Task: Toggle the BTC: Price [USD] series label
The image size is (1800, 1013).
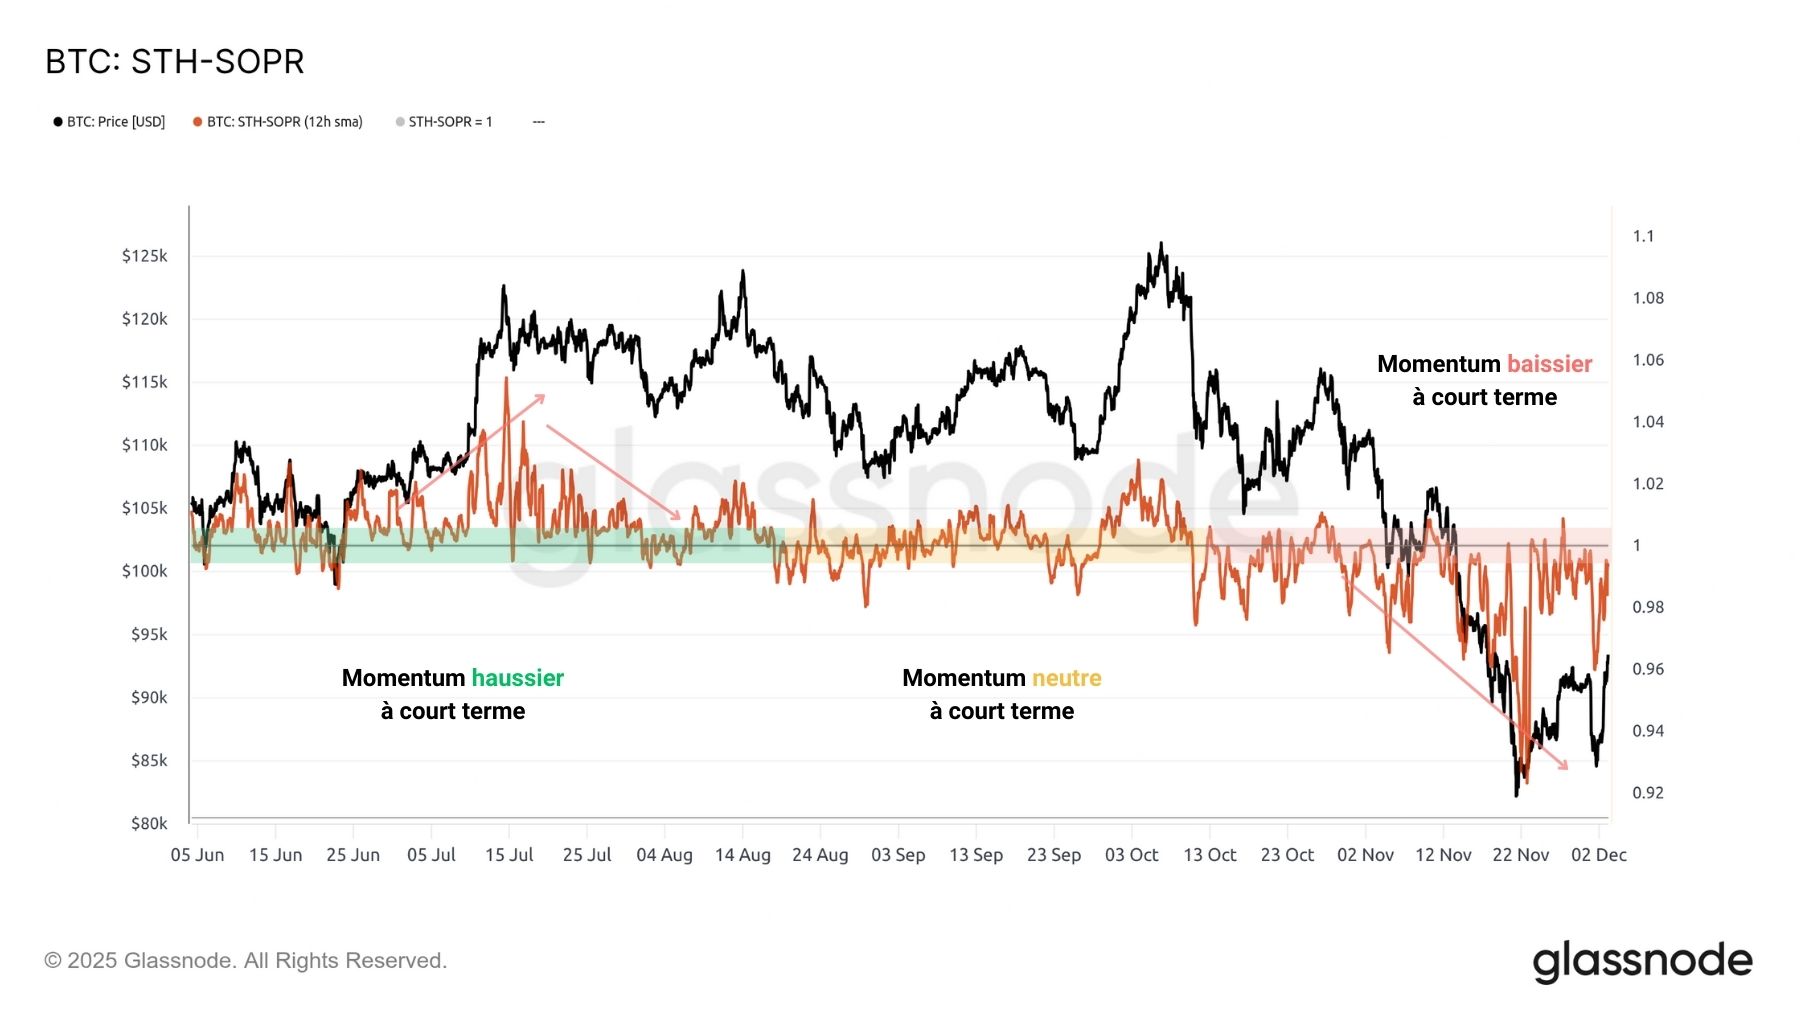Action: 116,122
